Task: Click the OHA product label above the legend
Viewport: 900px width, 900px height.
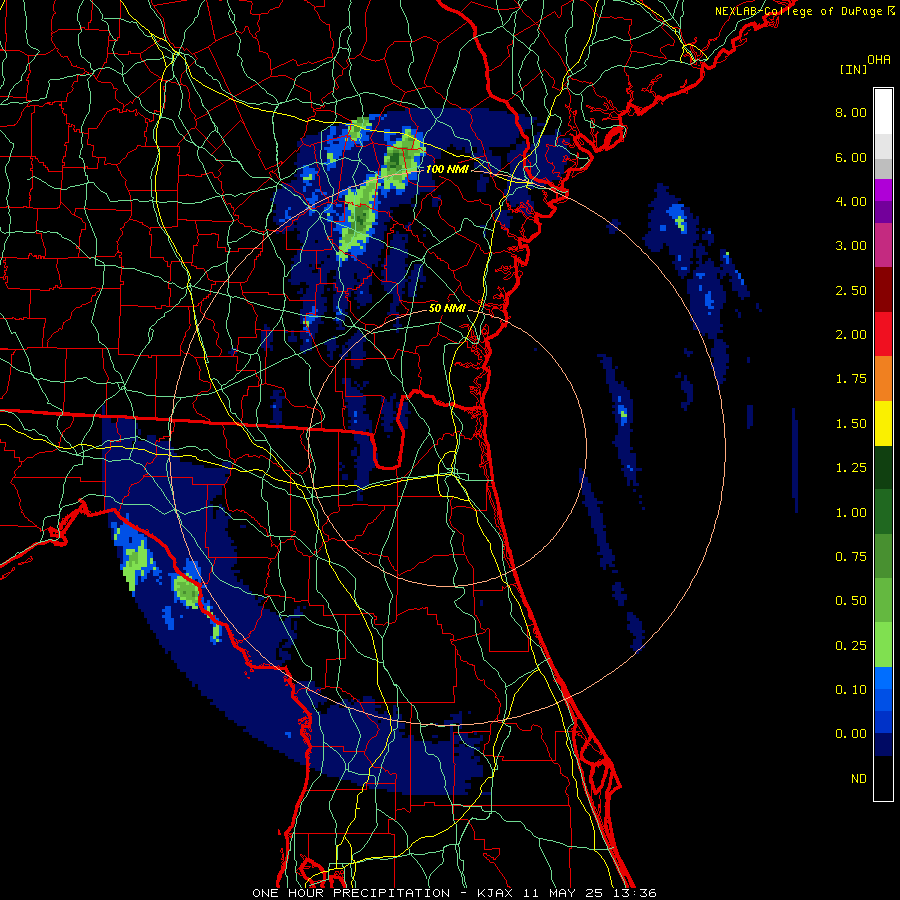Action: [x=879, y=60]
